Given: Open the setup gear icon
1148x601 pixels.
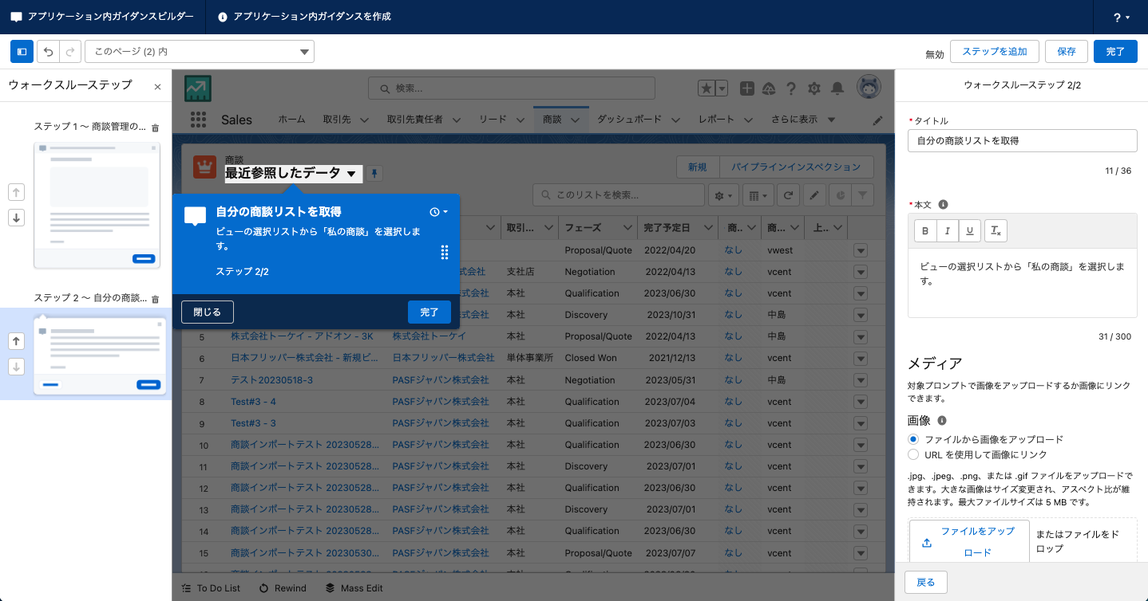Looking at the screenshot, I should pos(814,89).
